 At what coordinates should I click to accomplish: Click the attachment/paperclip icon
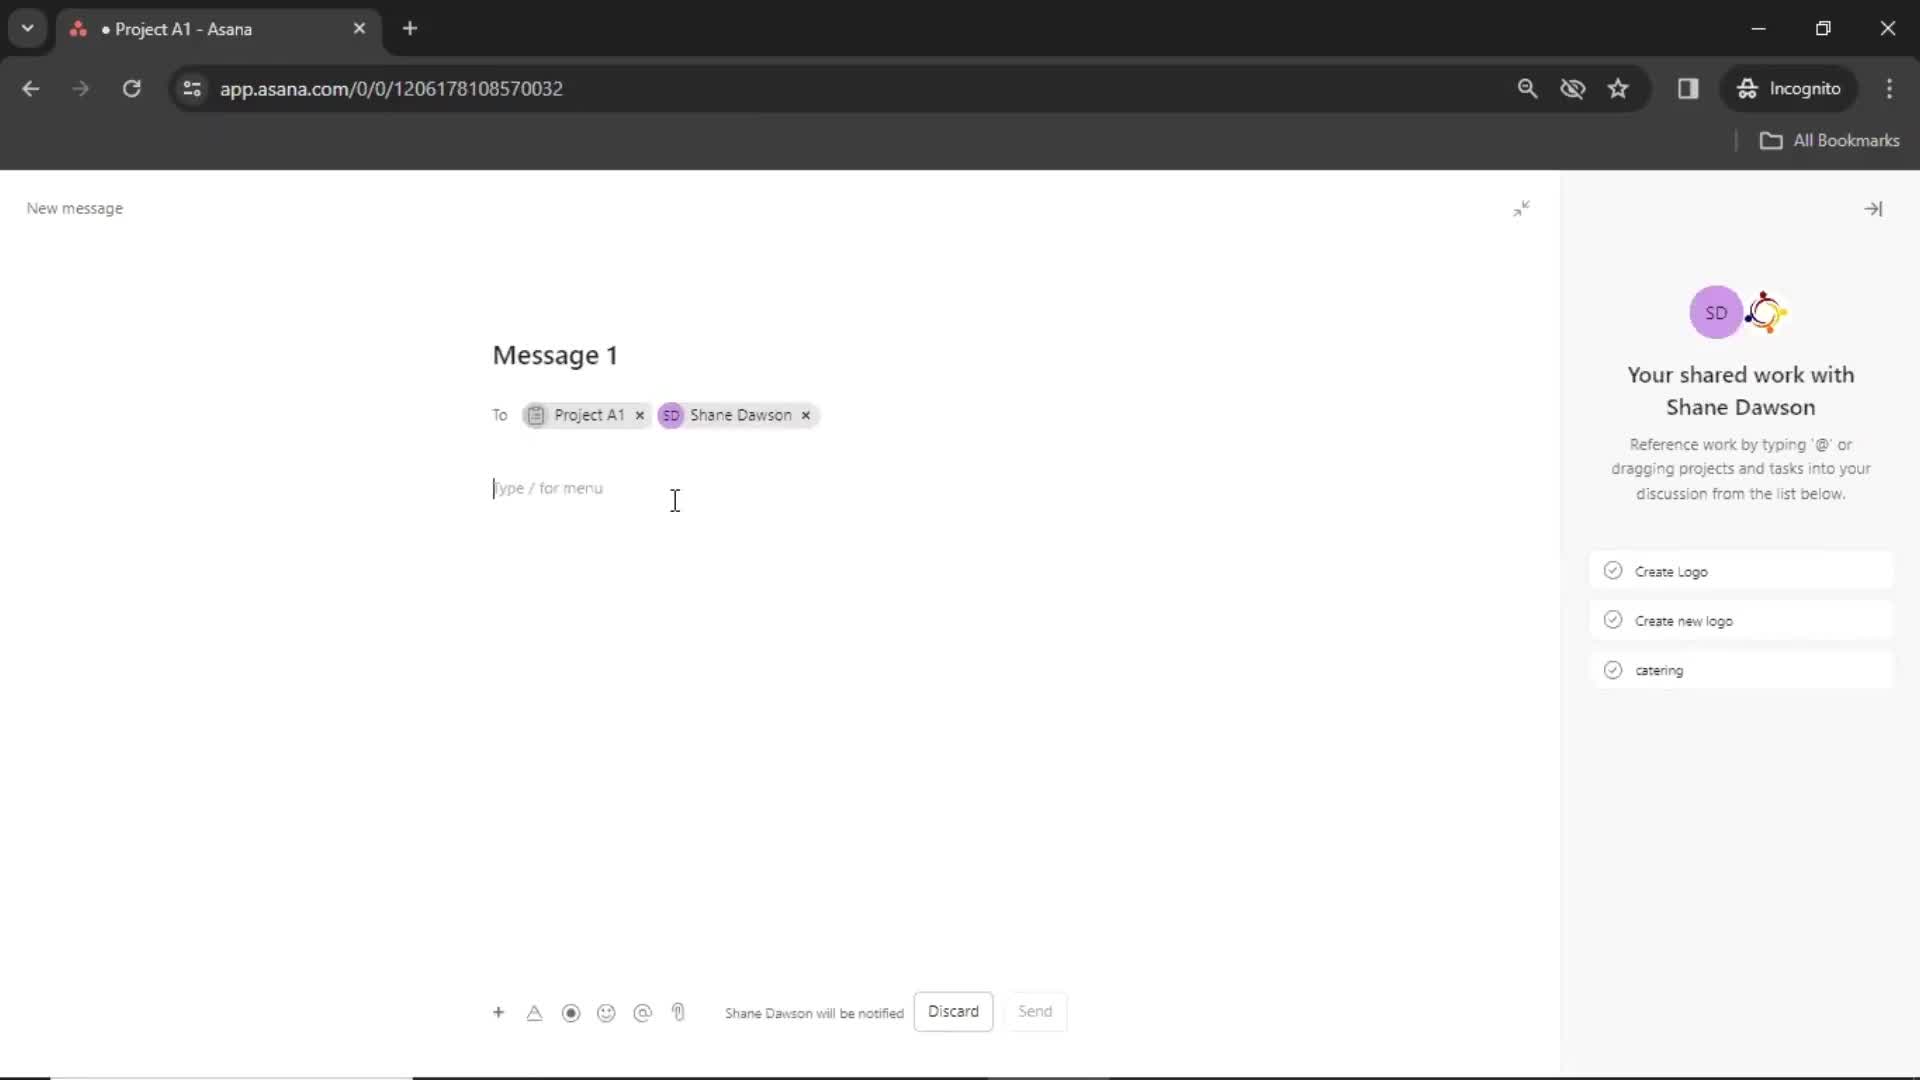tap(679, 1013)
